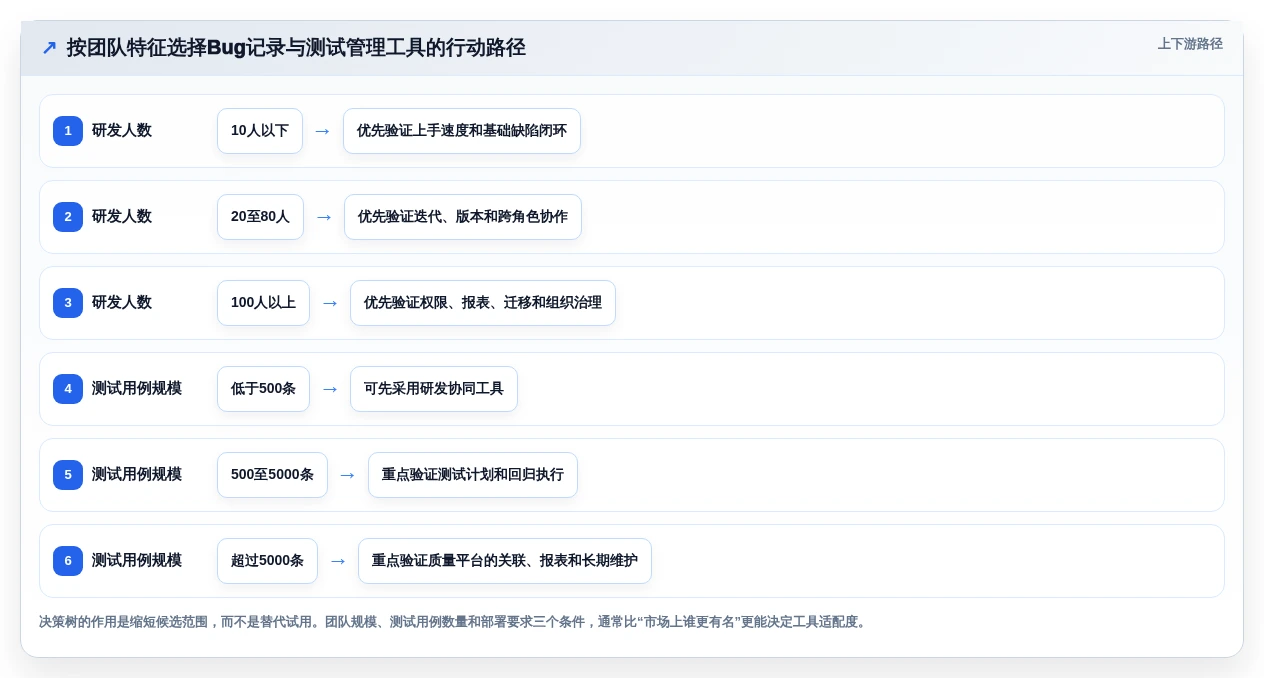Select the 20至80人 condition box

tap(260, 217)
